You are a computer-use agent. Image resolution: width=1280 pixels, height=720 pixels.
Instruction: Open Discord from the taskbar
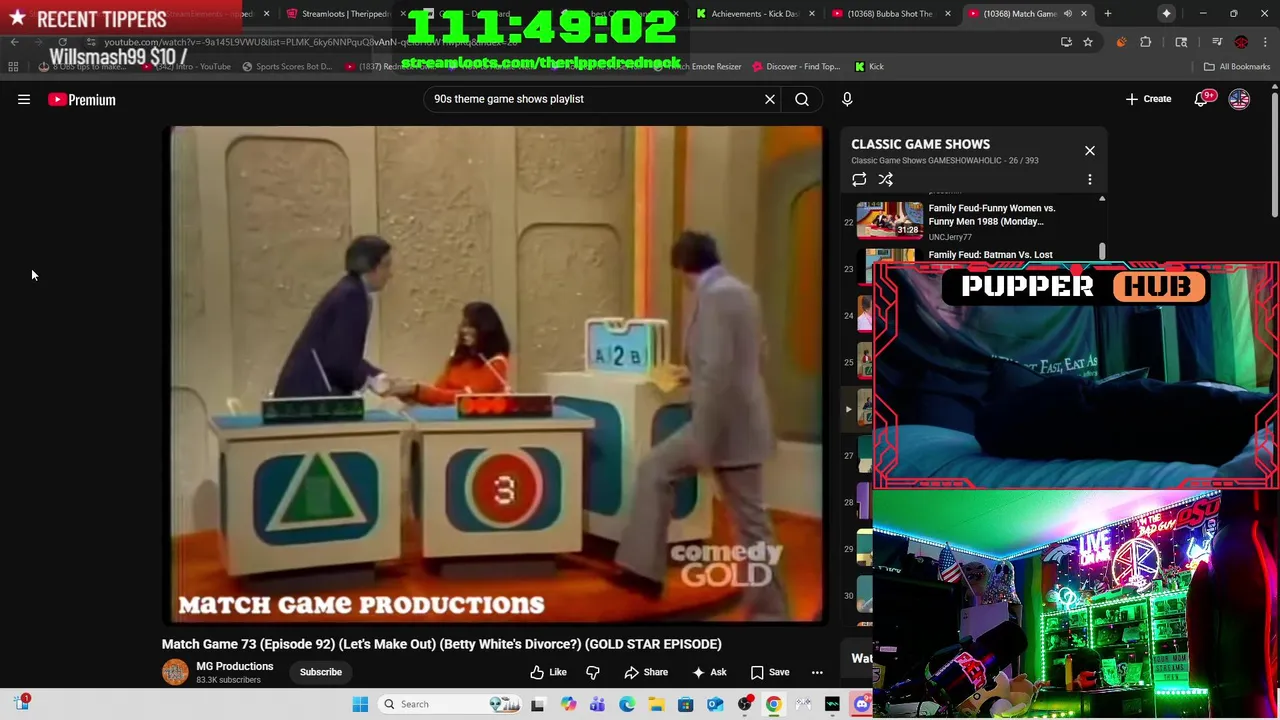[862, 704]
